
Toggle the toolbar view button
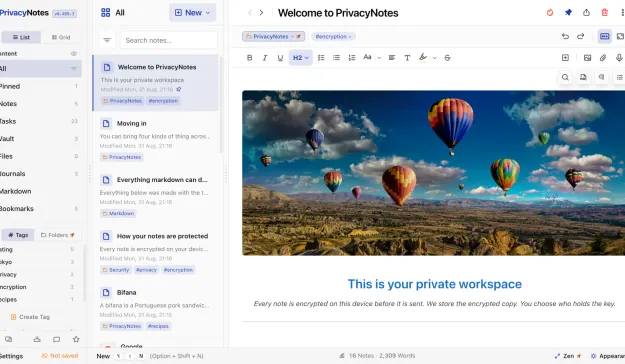point(605,36)
